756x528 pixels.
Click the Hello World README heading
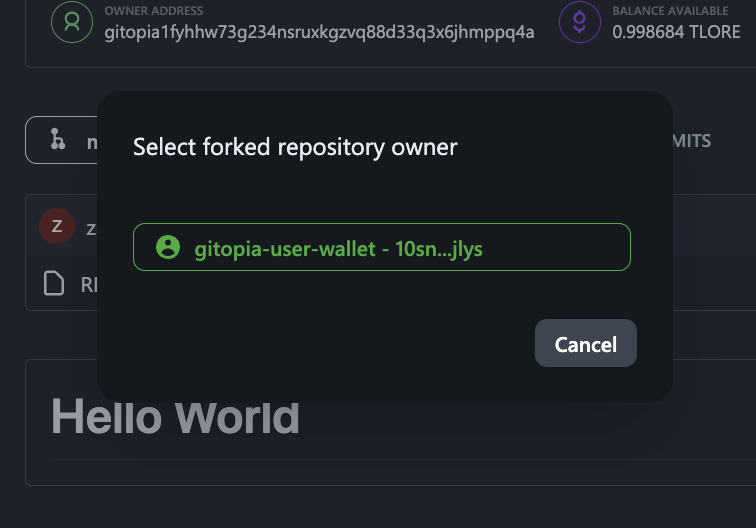pos(175,416)
